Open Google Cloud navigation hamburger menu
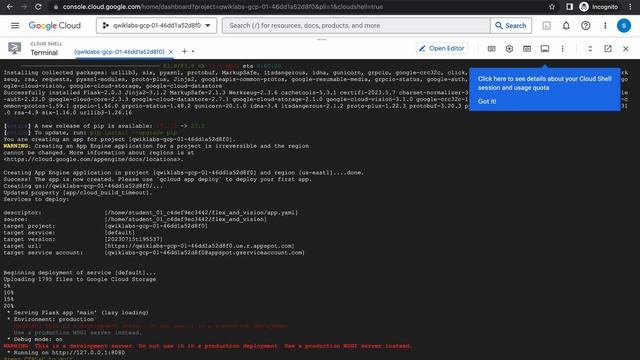Viewport: 640px width, 360px height. [x=15, y=26]
